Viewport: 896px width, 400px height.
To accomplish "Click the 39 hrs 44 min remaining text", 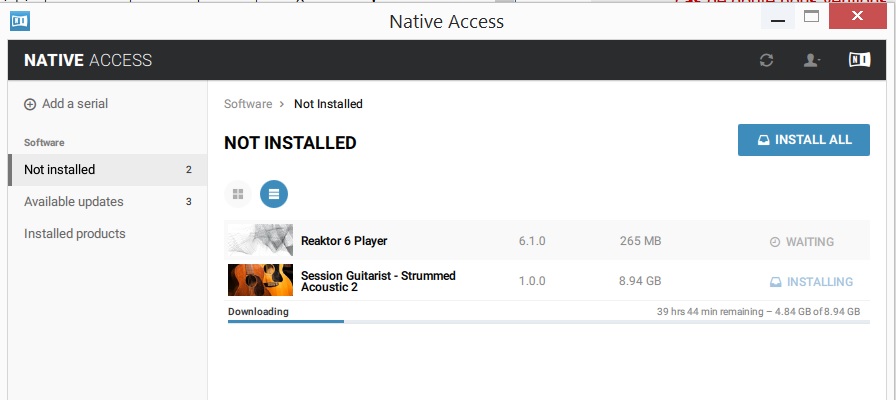I will tap(710, 312).
